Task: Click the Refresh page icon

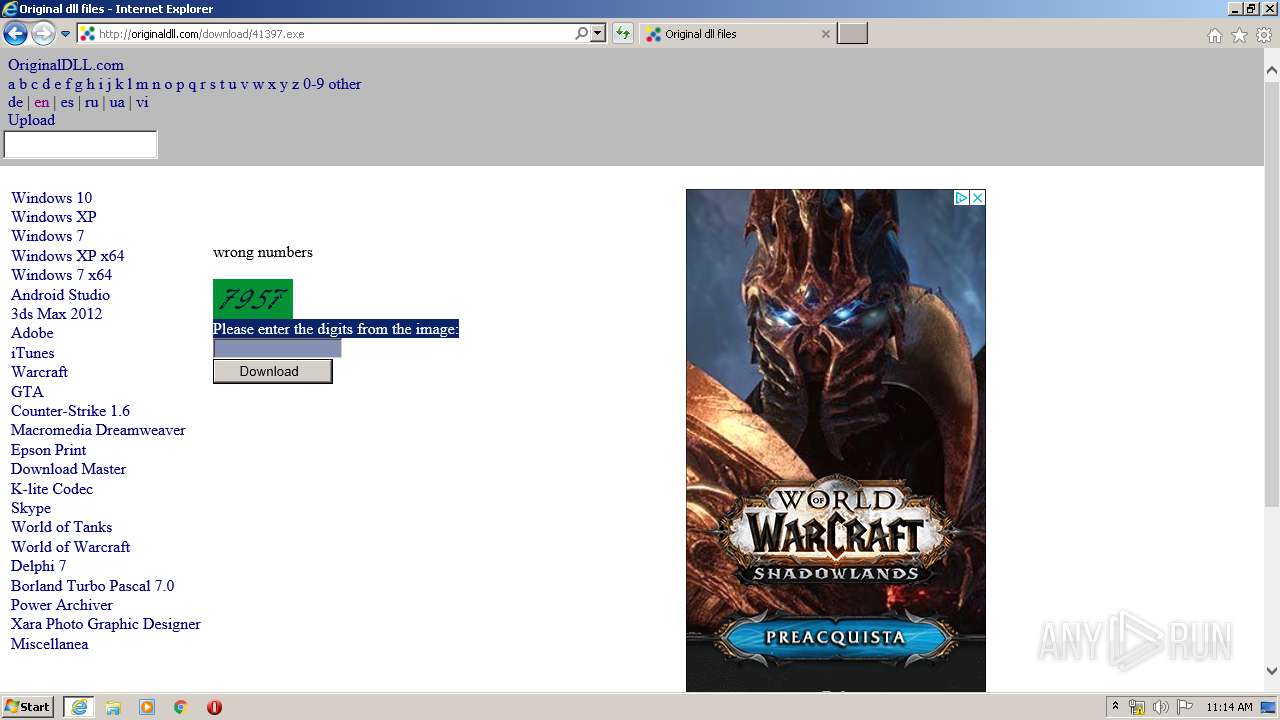Action: click(623, 34)
